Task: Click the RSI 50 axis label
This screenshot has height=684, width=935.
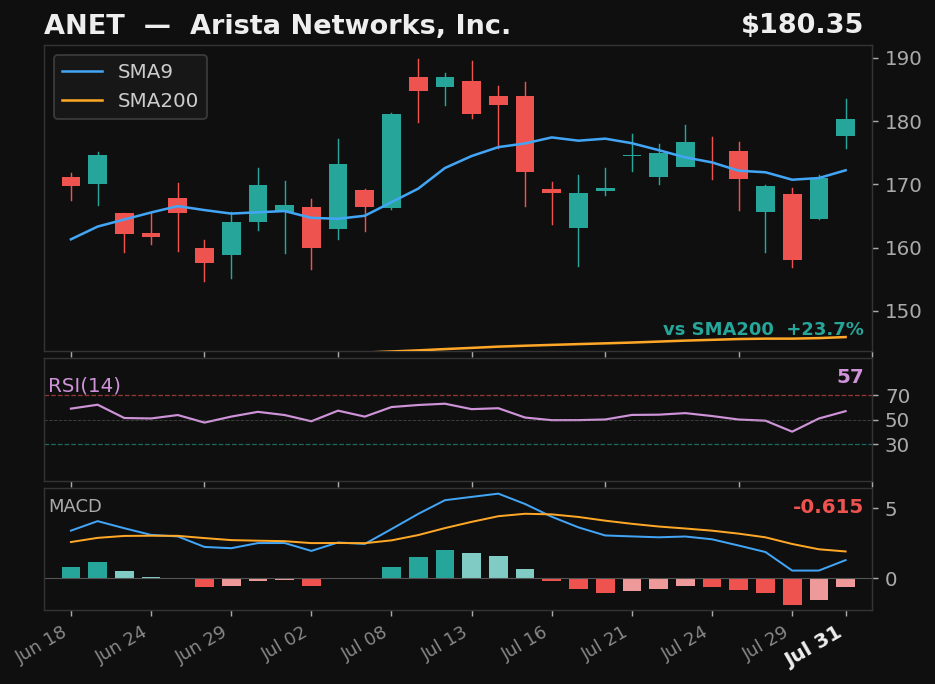Action: (x=897, y=420)
